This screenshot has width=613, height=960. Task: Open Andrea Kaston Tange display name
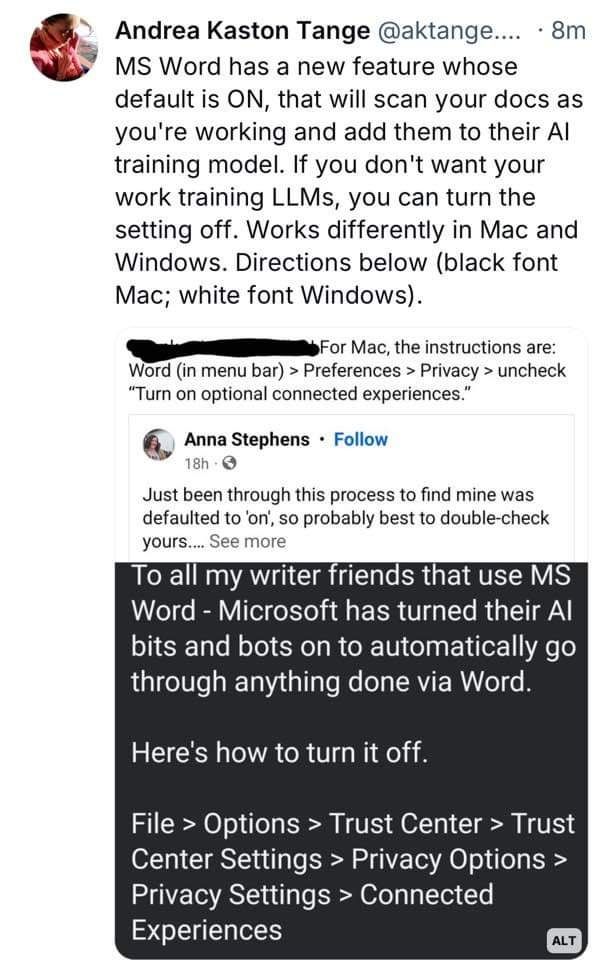click(243, 30)
